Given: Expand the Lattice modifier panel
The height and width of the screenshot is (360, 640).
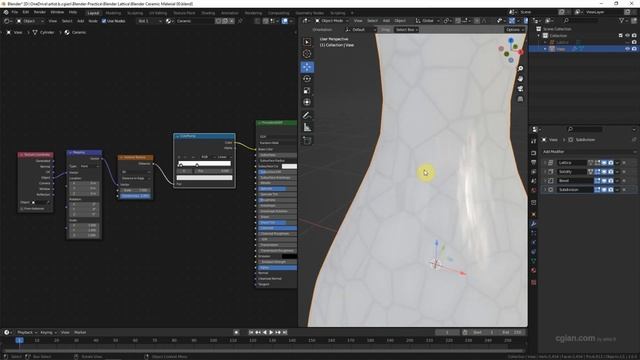Looking at the screenshot, I should pyautogui.click(x=545, y=162).
